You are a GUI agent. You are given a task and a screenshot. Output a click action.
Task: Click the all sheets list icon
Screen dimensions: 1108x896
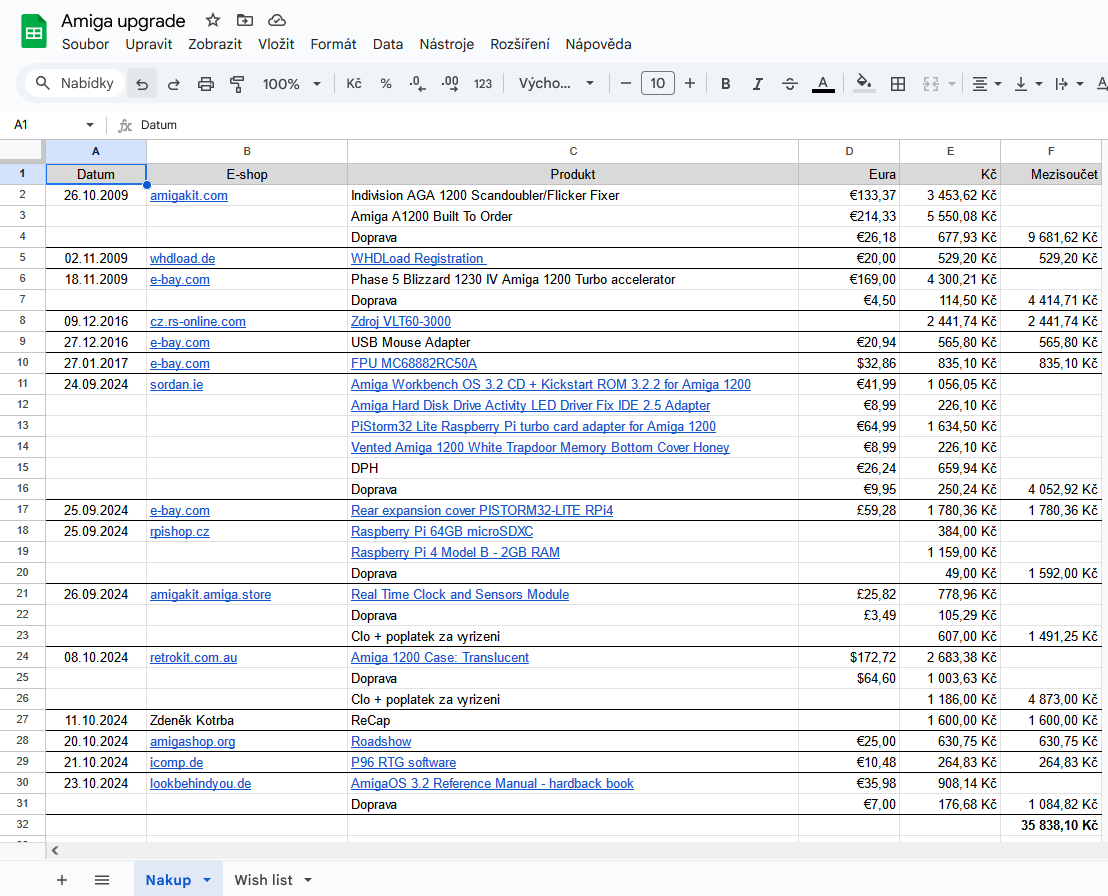[102, 880]
